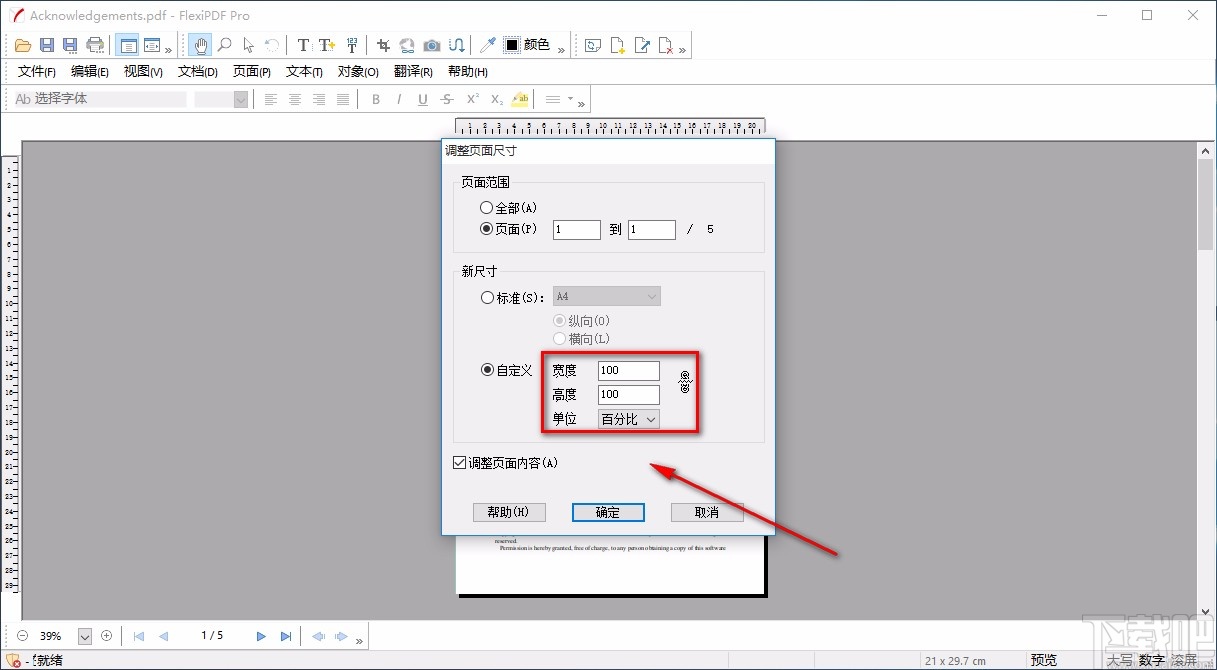Open a PDF with the folder icon
1217x670 pixels.
click(x=22, y=44)
